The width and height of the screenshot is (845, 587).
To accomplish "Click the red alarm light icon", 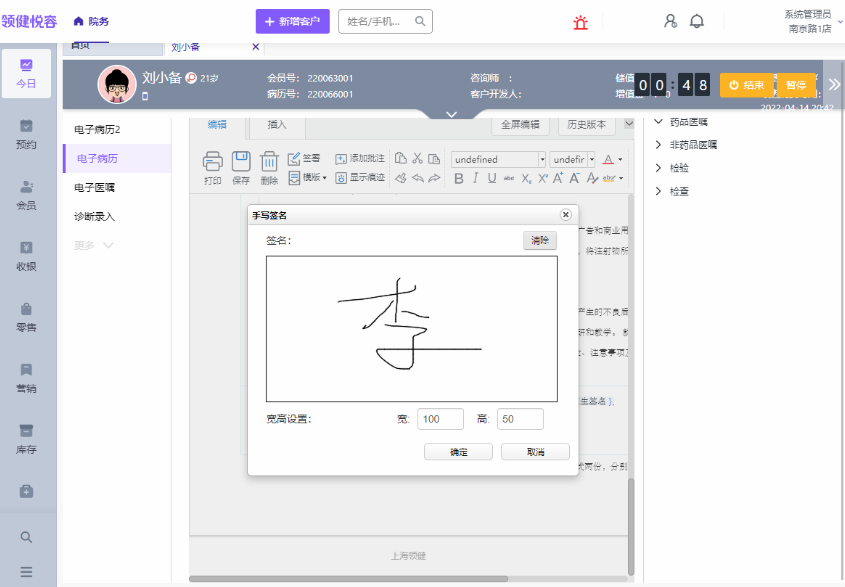I will 580,22.
